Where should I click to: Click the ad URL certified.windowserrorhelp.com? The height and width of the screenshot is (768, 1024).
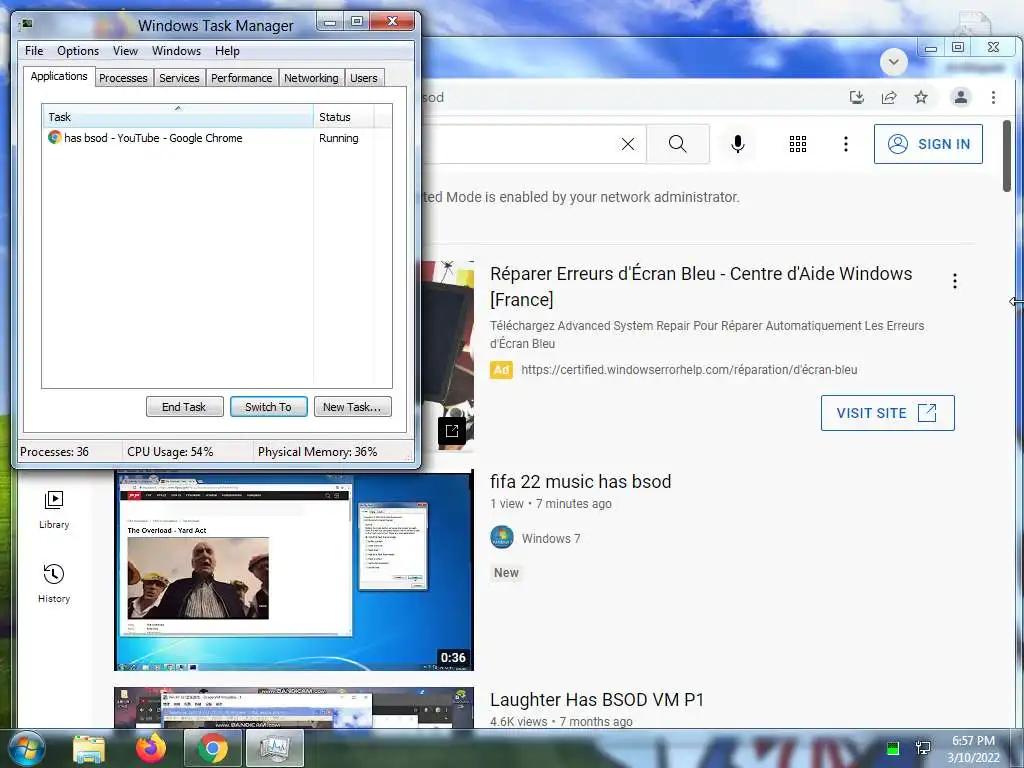point(689,370)
